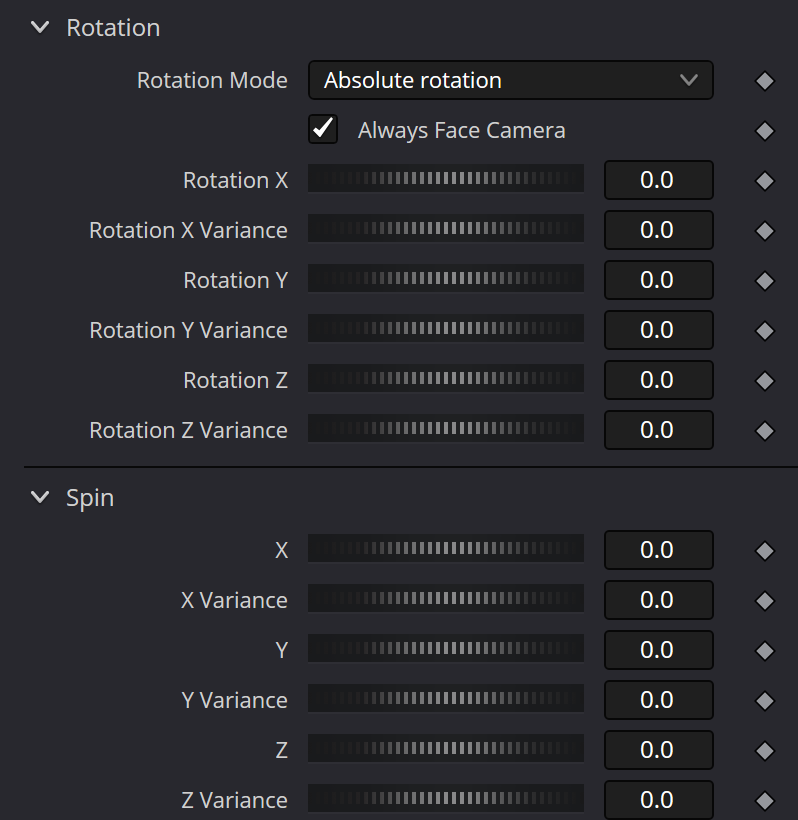Image resolution: width=798 pixels, height=820 pixels.
Task: Click Spin Y slider track
Action: (446, 648)
